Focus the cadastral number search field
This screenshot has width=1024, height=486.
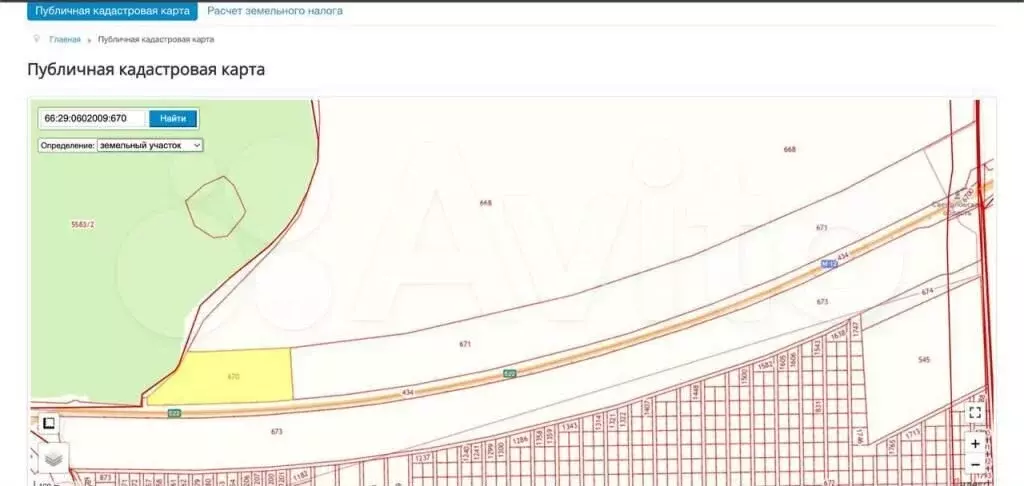click(x=93, y=118)
